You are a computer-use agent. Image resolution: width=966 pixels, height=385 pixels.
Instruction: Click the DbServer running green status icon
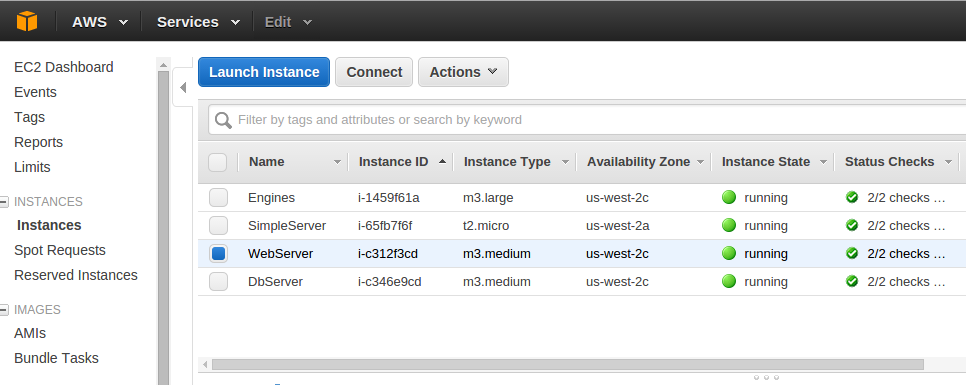coord(729,282)
